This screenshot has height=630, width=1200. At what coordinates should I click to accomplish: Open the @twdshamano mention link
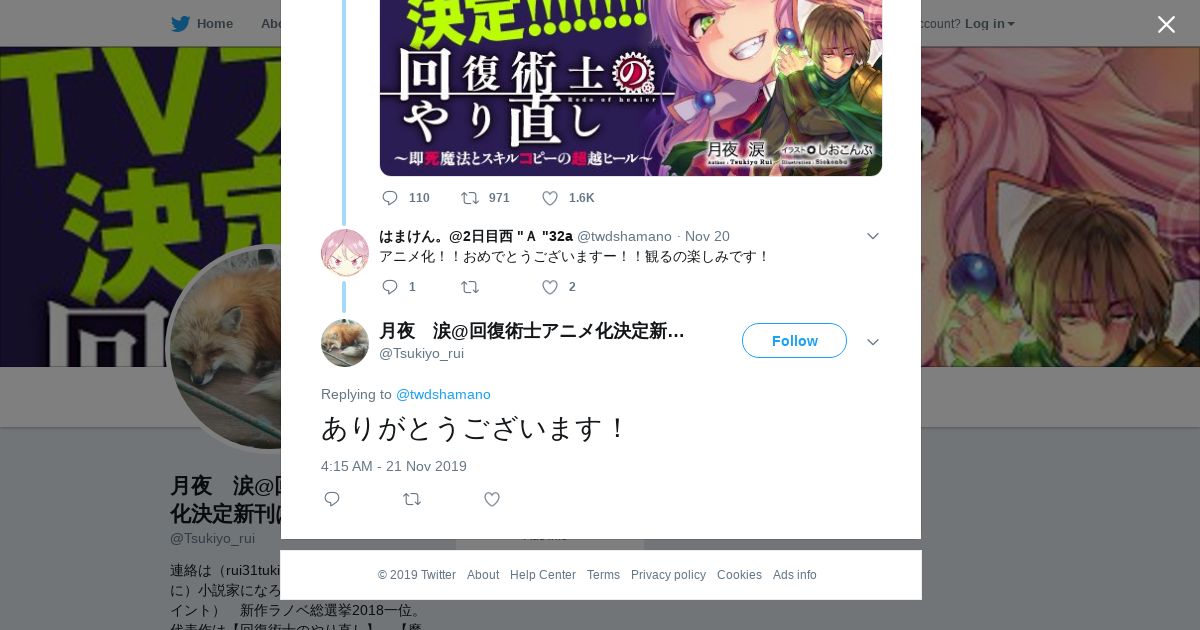[x=443, y=395]
